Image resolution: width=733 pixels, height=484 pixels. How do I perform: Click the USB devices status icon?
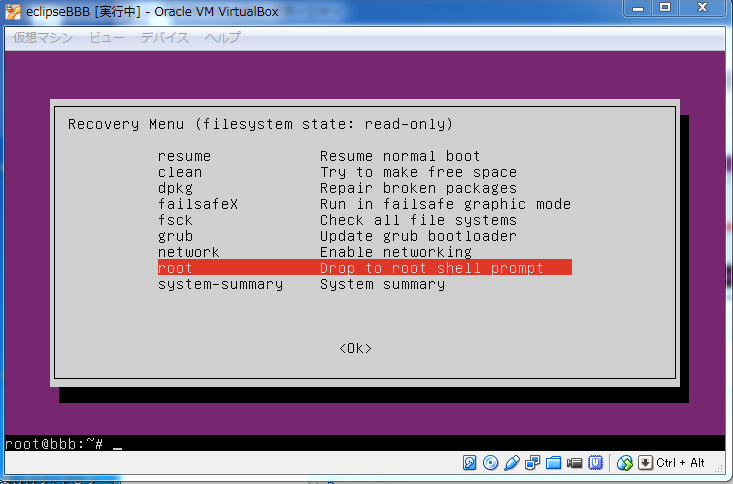[x=511, y=463]
